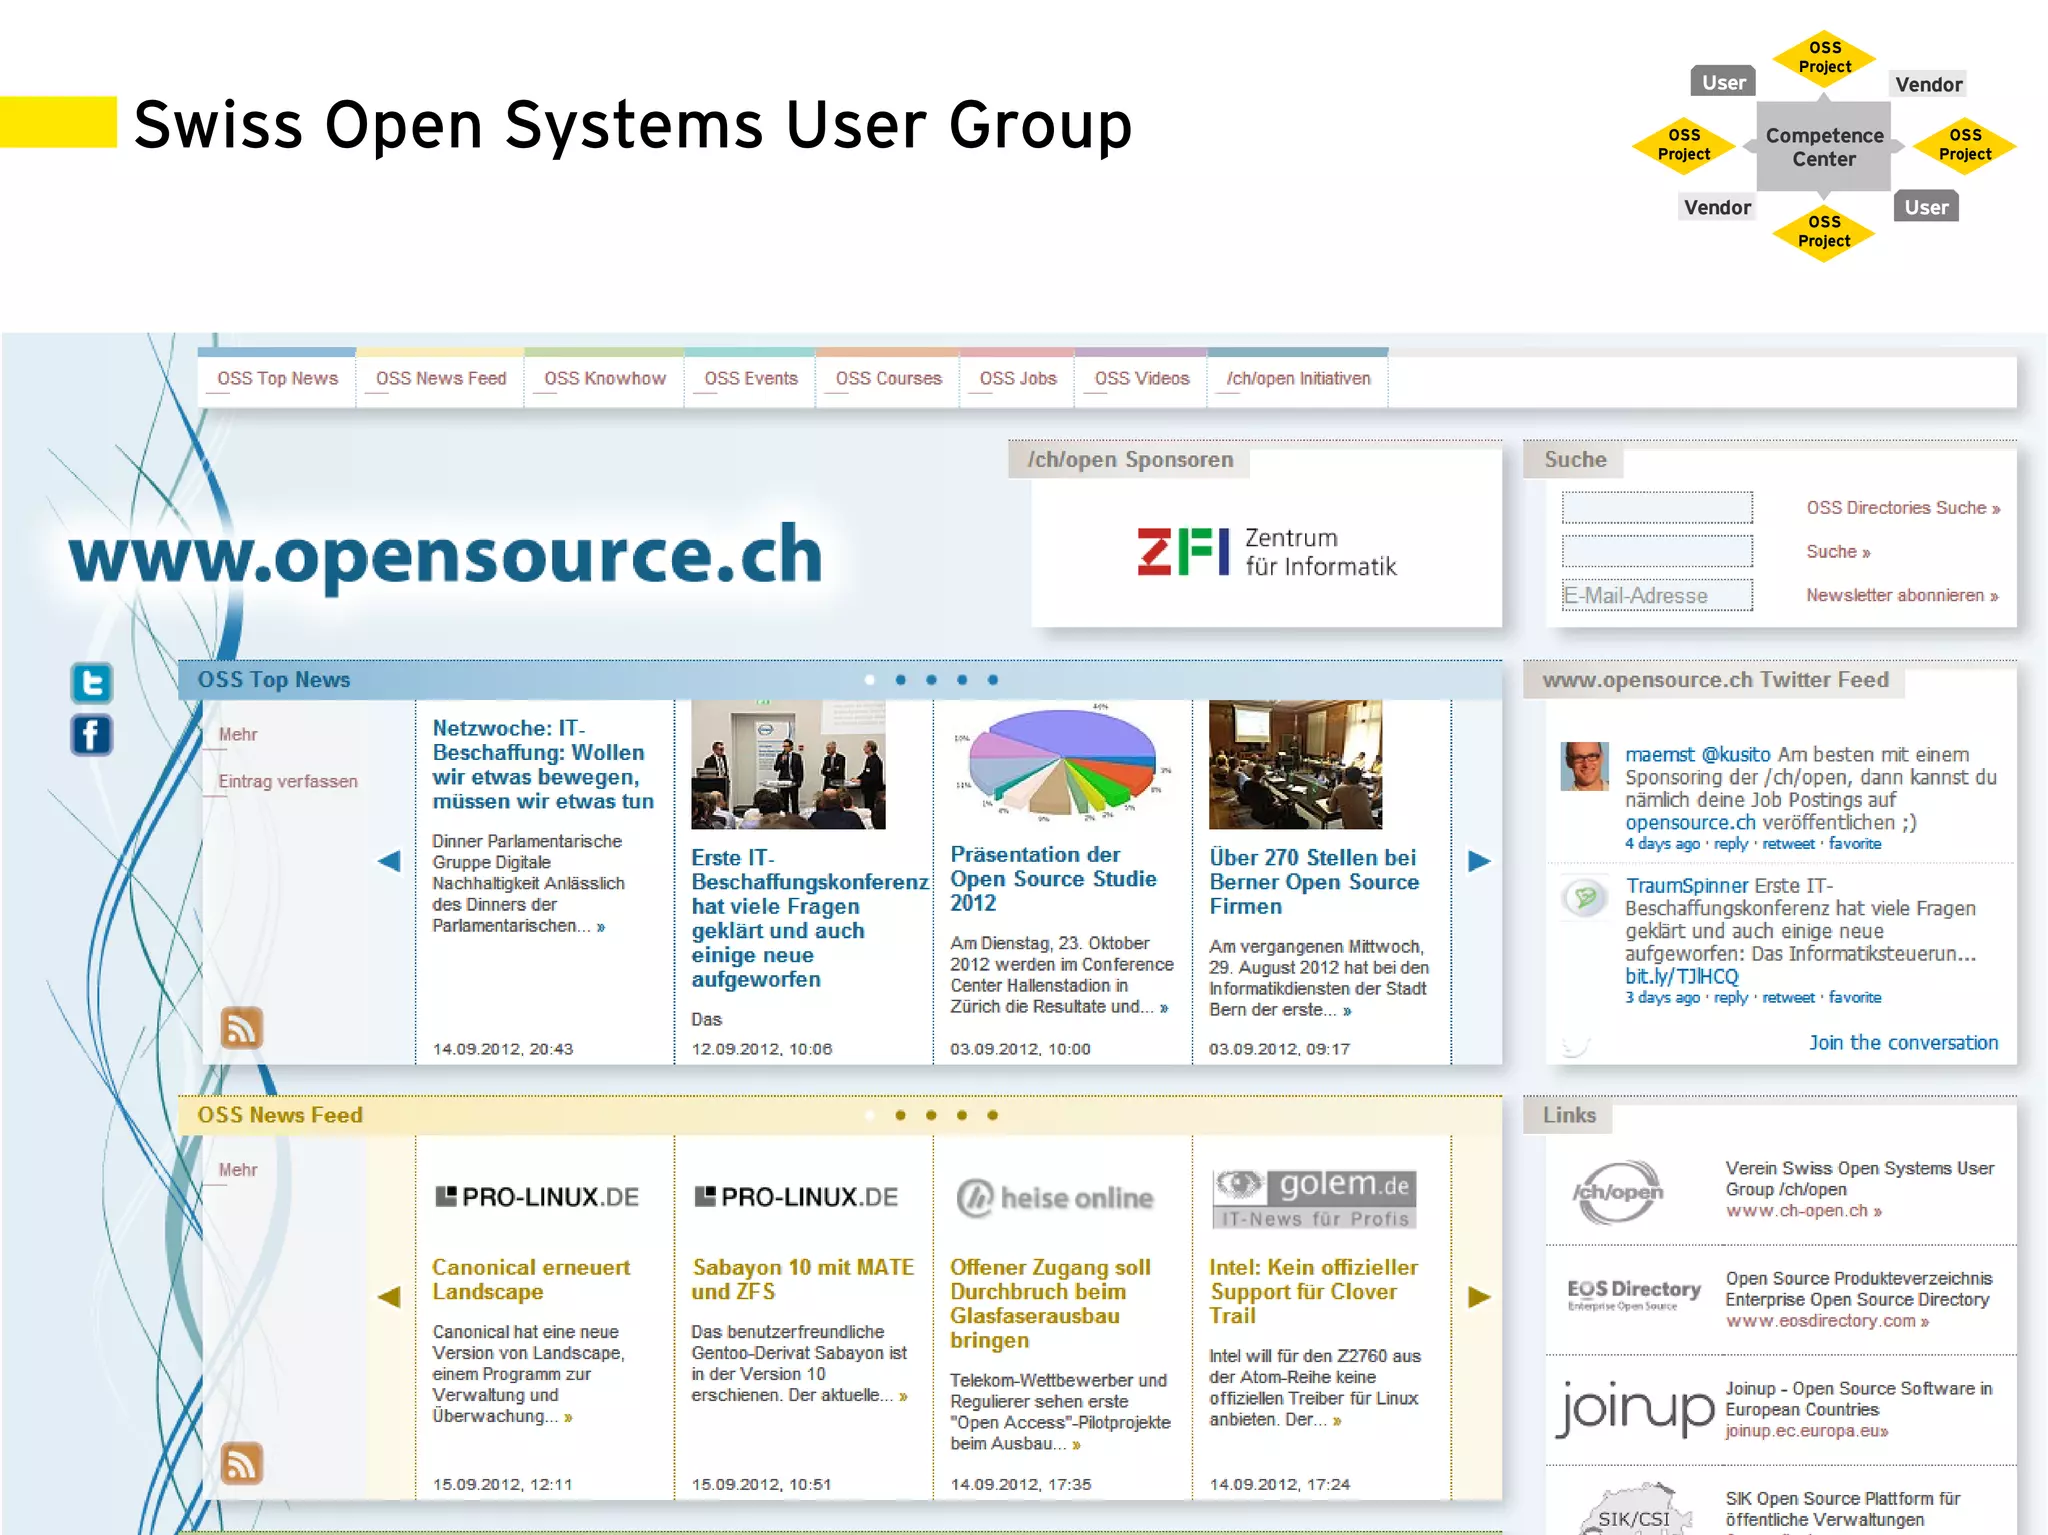The image size is (2048, 1535).
Task: Click the RSS icon in OSS News Feed
Action: point(241,1464)
